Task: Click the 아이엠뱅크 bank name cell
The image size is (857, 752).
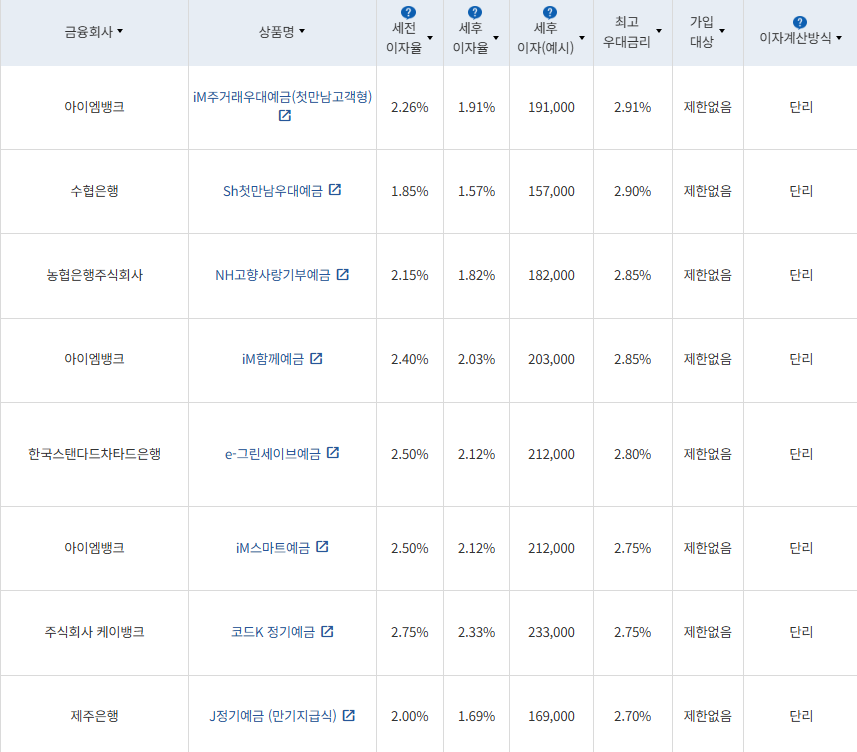Action: pyautogui.click(x=94, y=107)
